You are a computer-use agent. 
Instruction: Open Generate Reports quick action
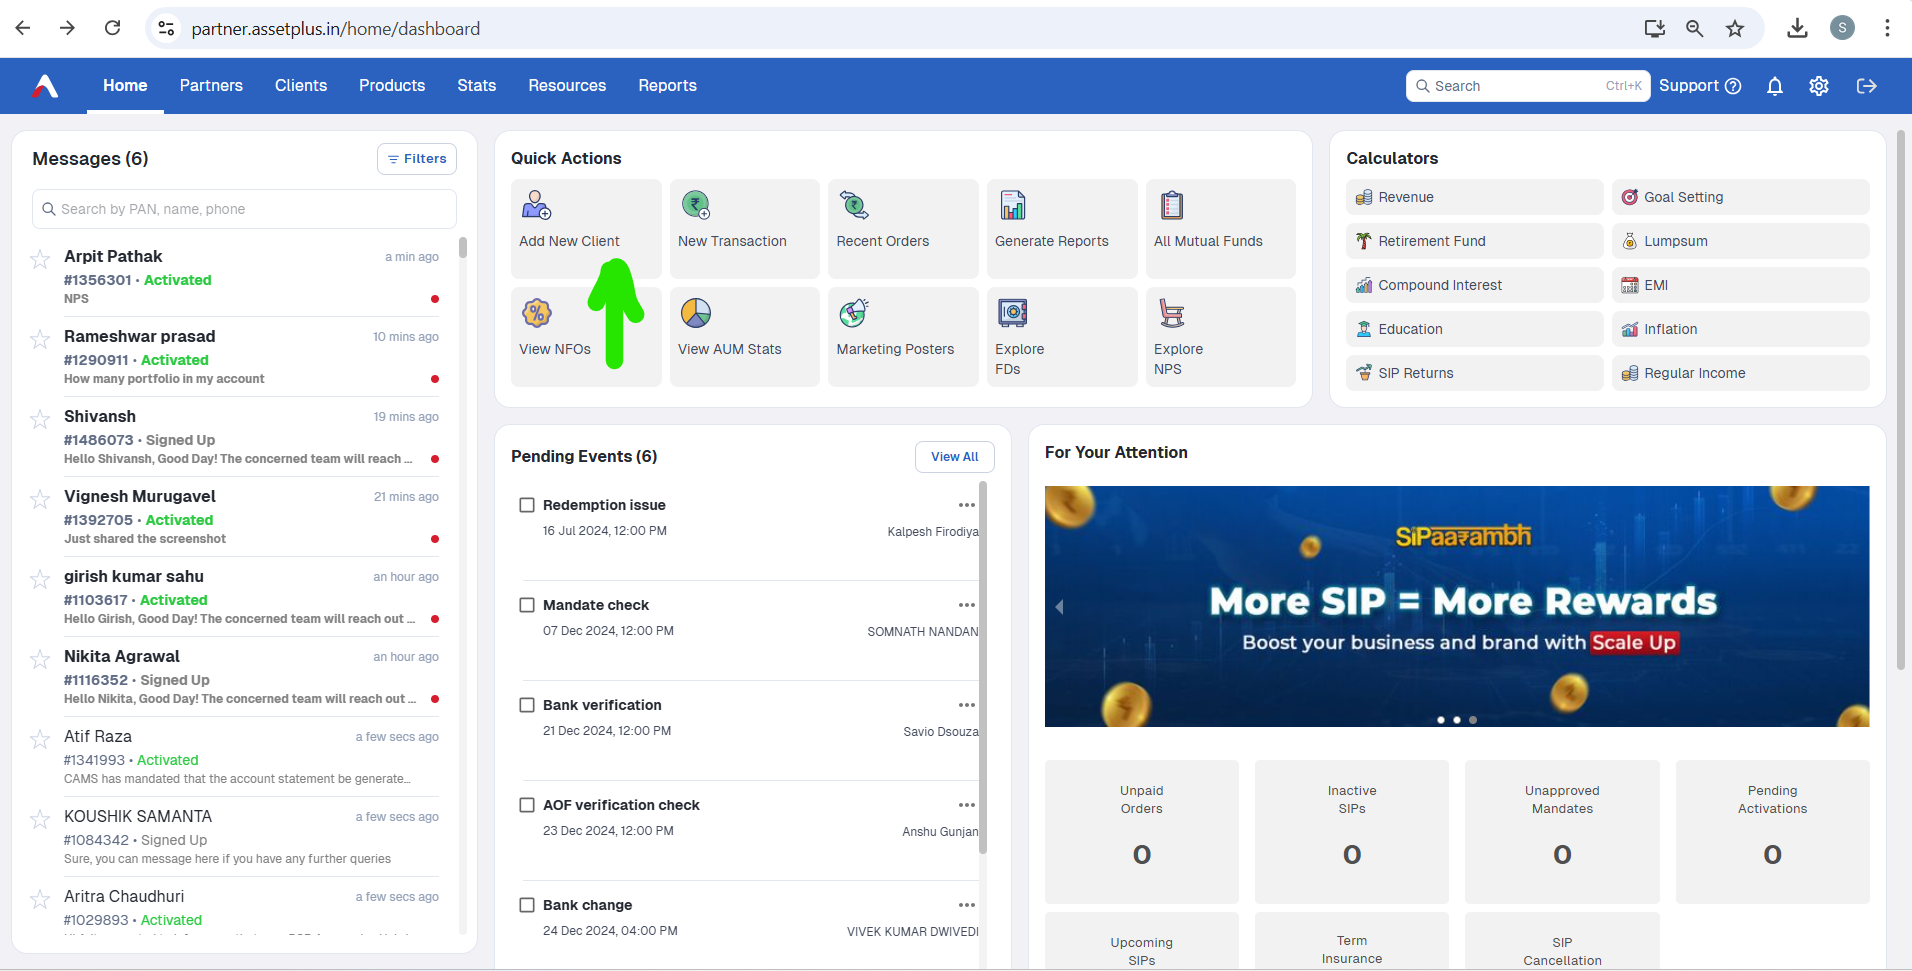[x=1062, y=228]
